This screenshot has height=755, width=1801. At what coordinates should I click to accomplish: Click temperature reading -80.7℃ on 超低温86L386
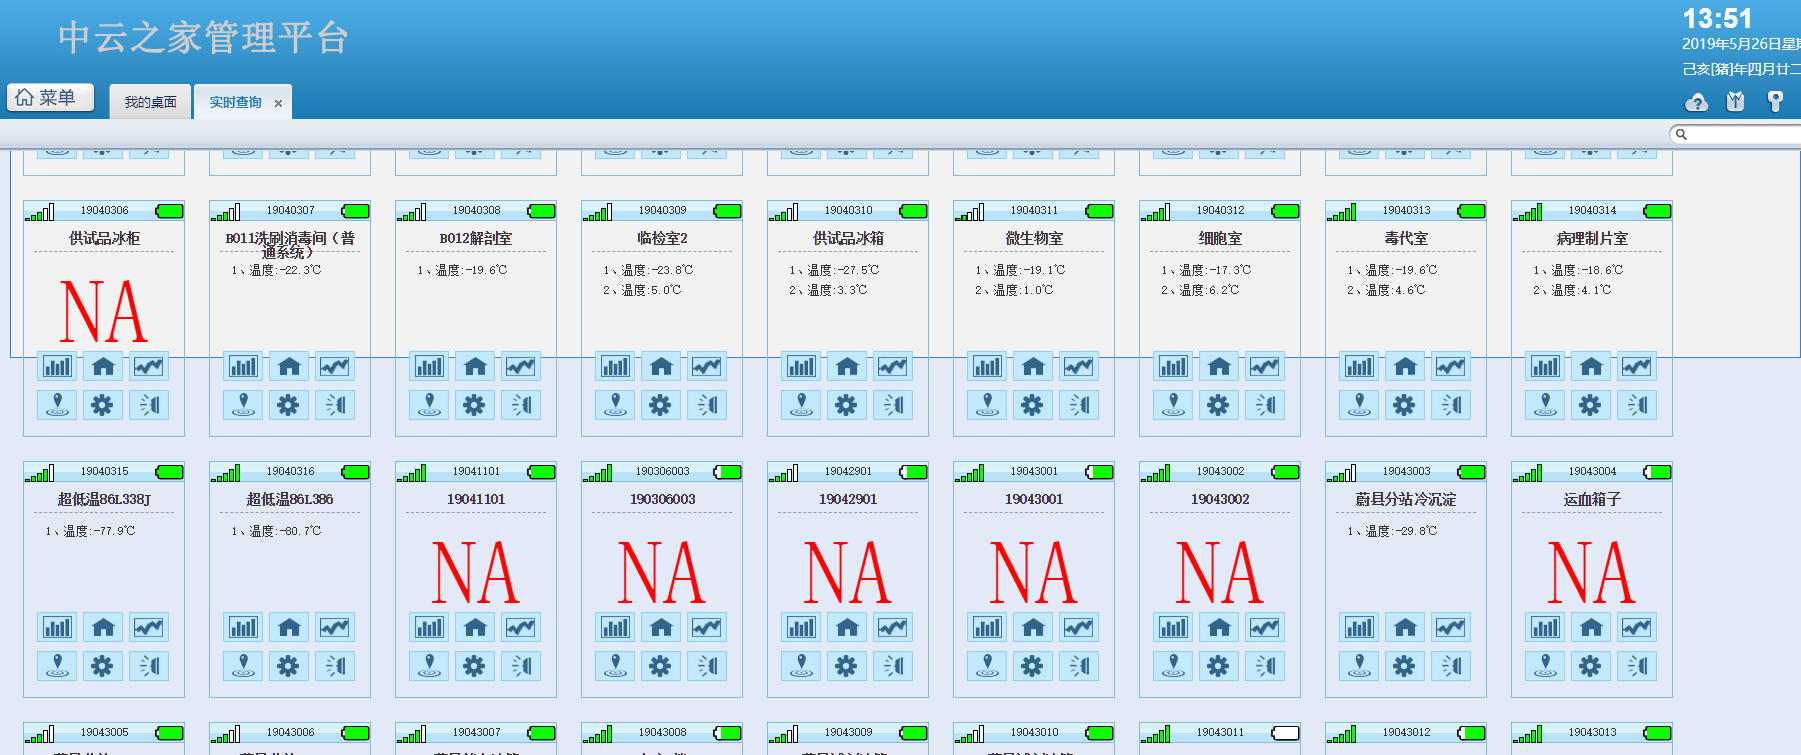pyautogui.click(x=276, y=531)
